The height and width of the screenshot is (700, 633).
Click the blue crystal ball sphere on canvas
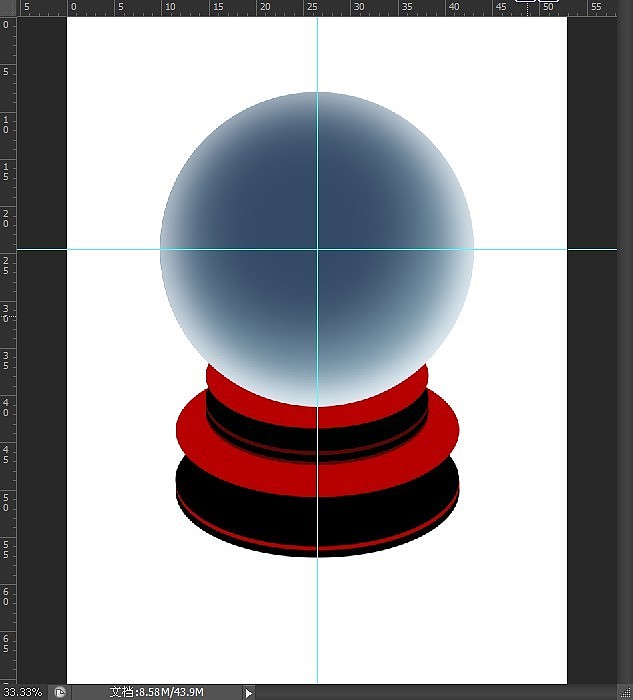tap(317, 249)
